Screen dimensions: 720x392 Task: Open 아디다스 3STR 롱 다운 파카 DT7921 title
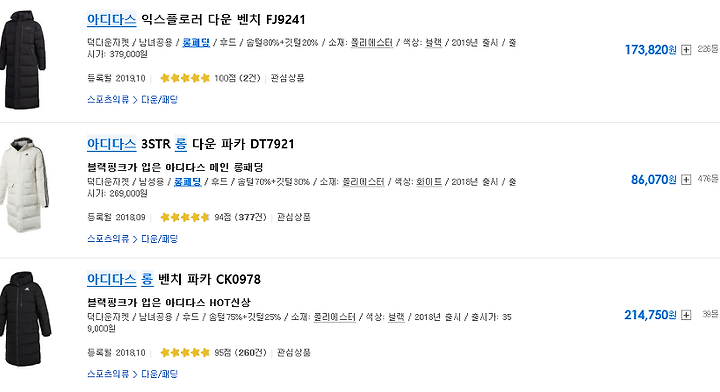191,144
